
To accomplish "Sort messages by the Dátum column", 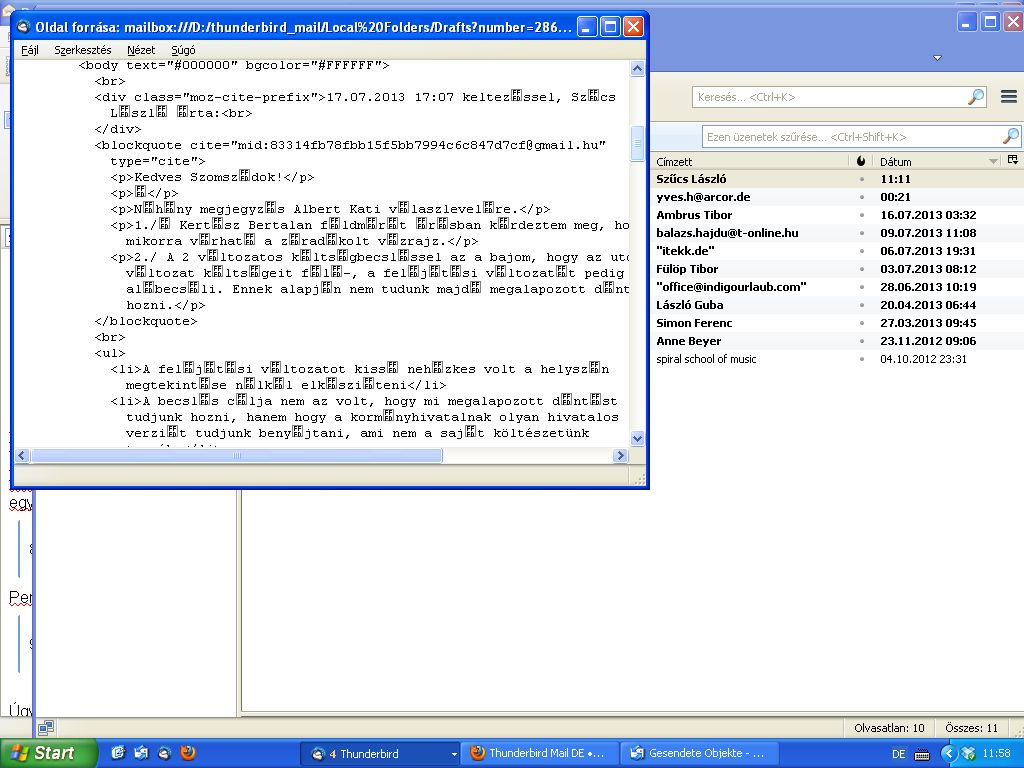I will [930, 161].
